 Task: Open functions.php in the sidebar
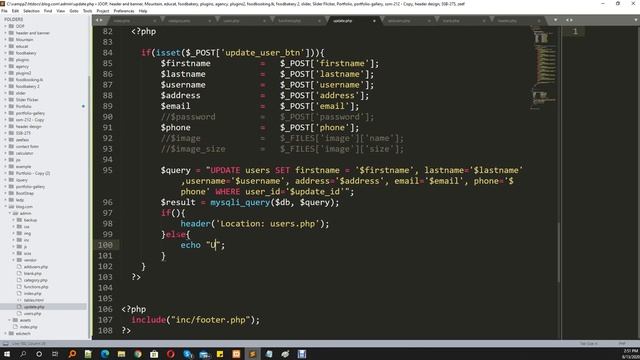[36, 287]
